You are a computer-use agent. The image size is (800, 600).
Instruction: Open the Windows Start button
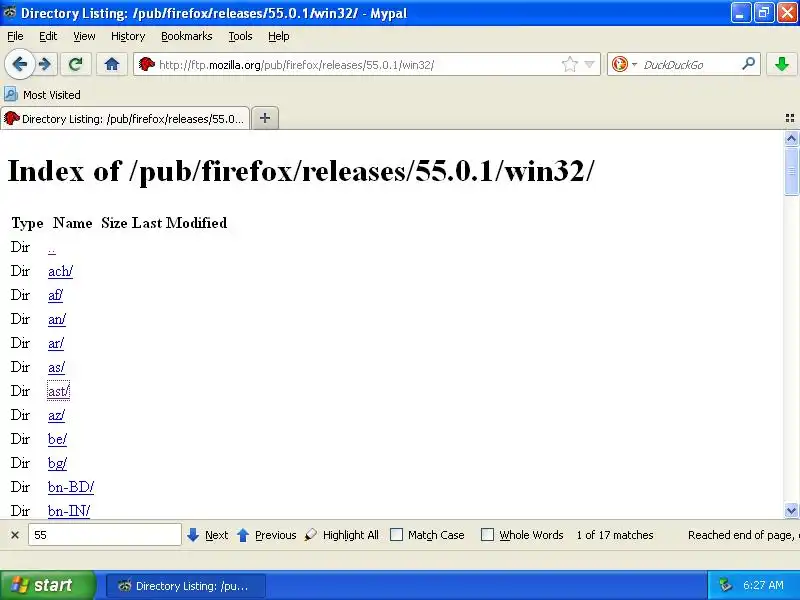point(47,585)
